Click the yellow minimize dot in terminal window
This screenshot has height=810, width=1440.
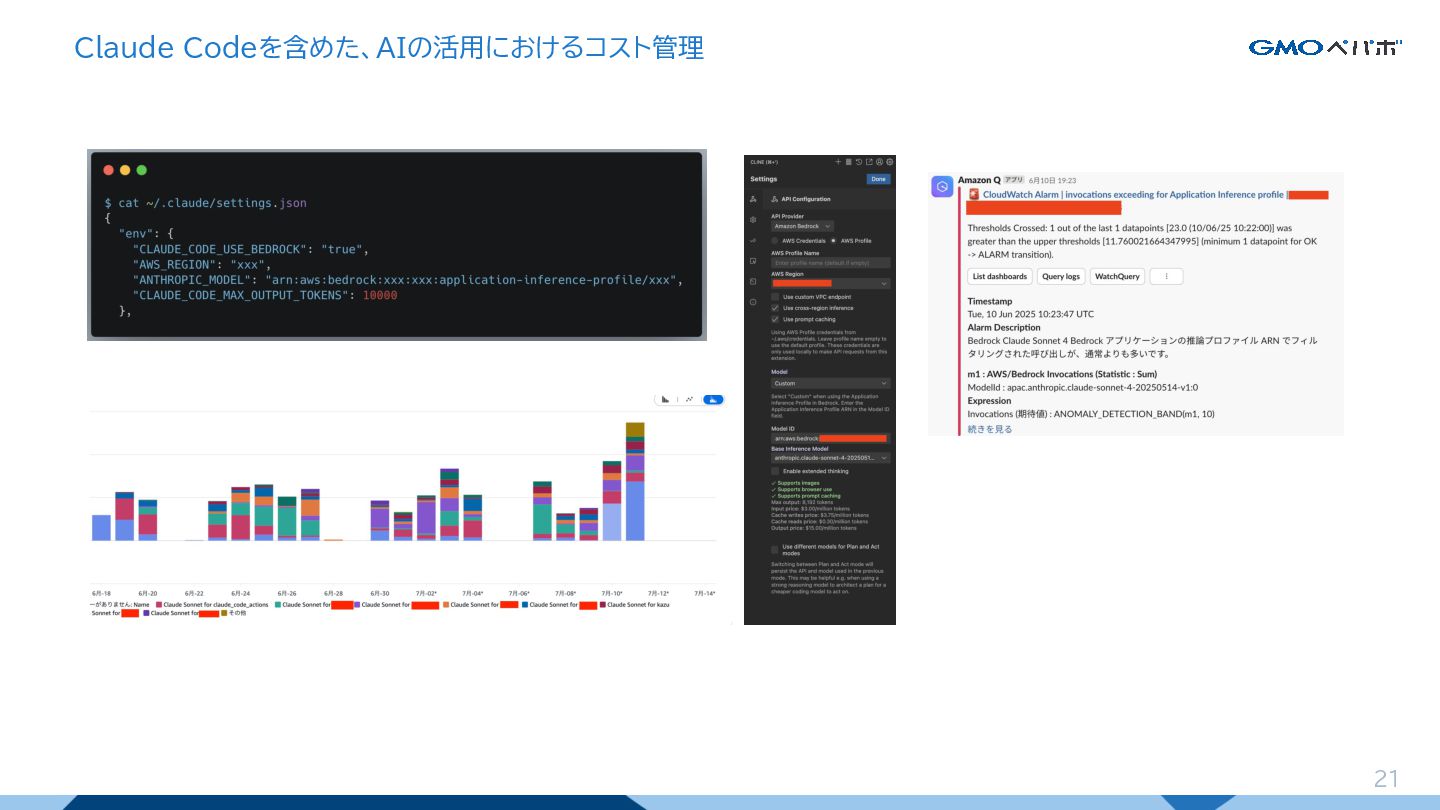(x=125, y=170)
